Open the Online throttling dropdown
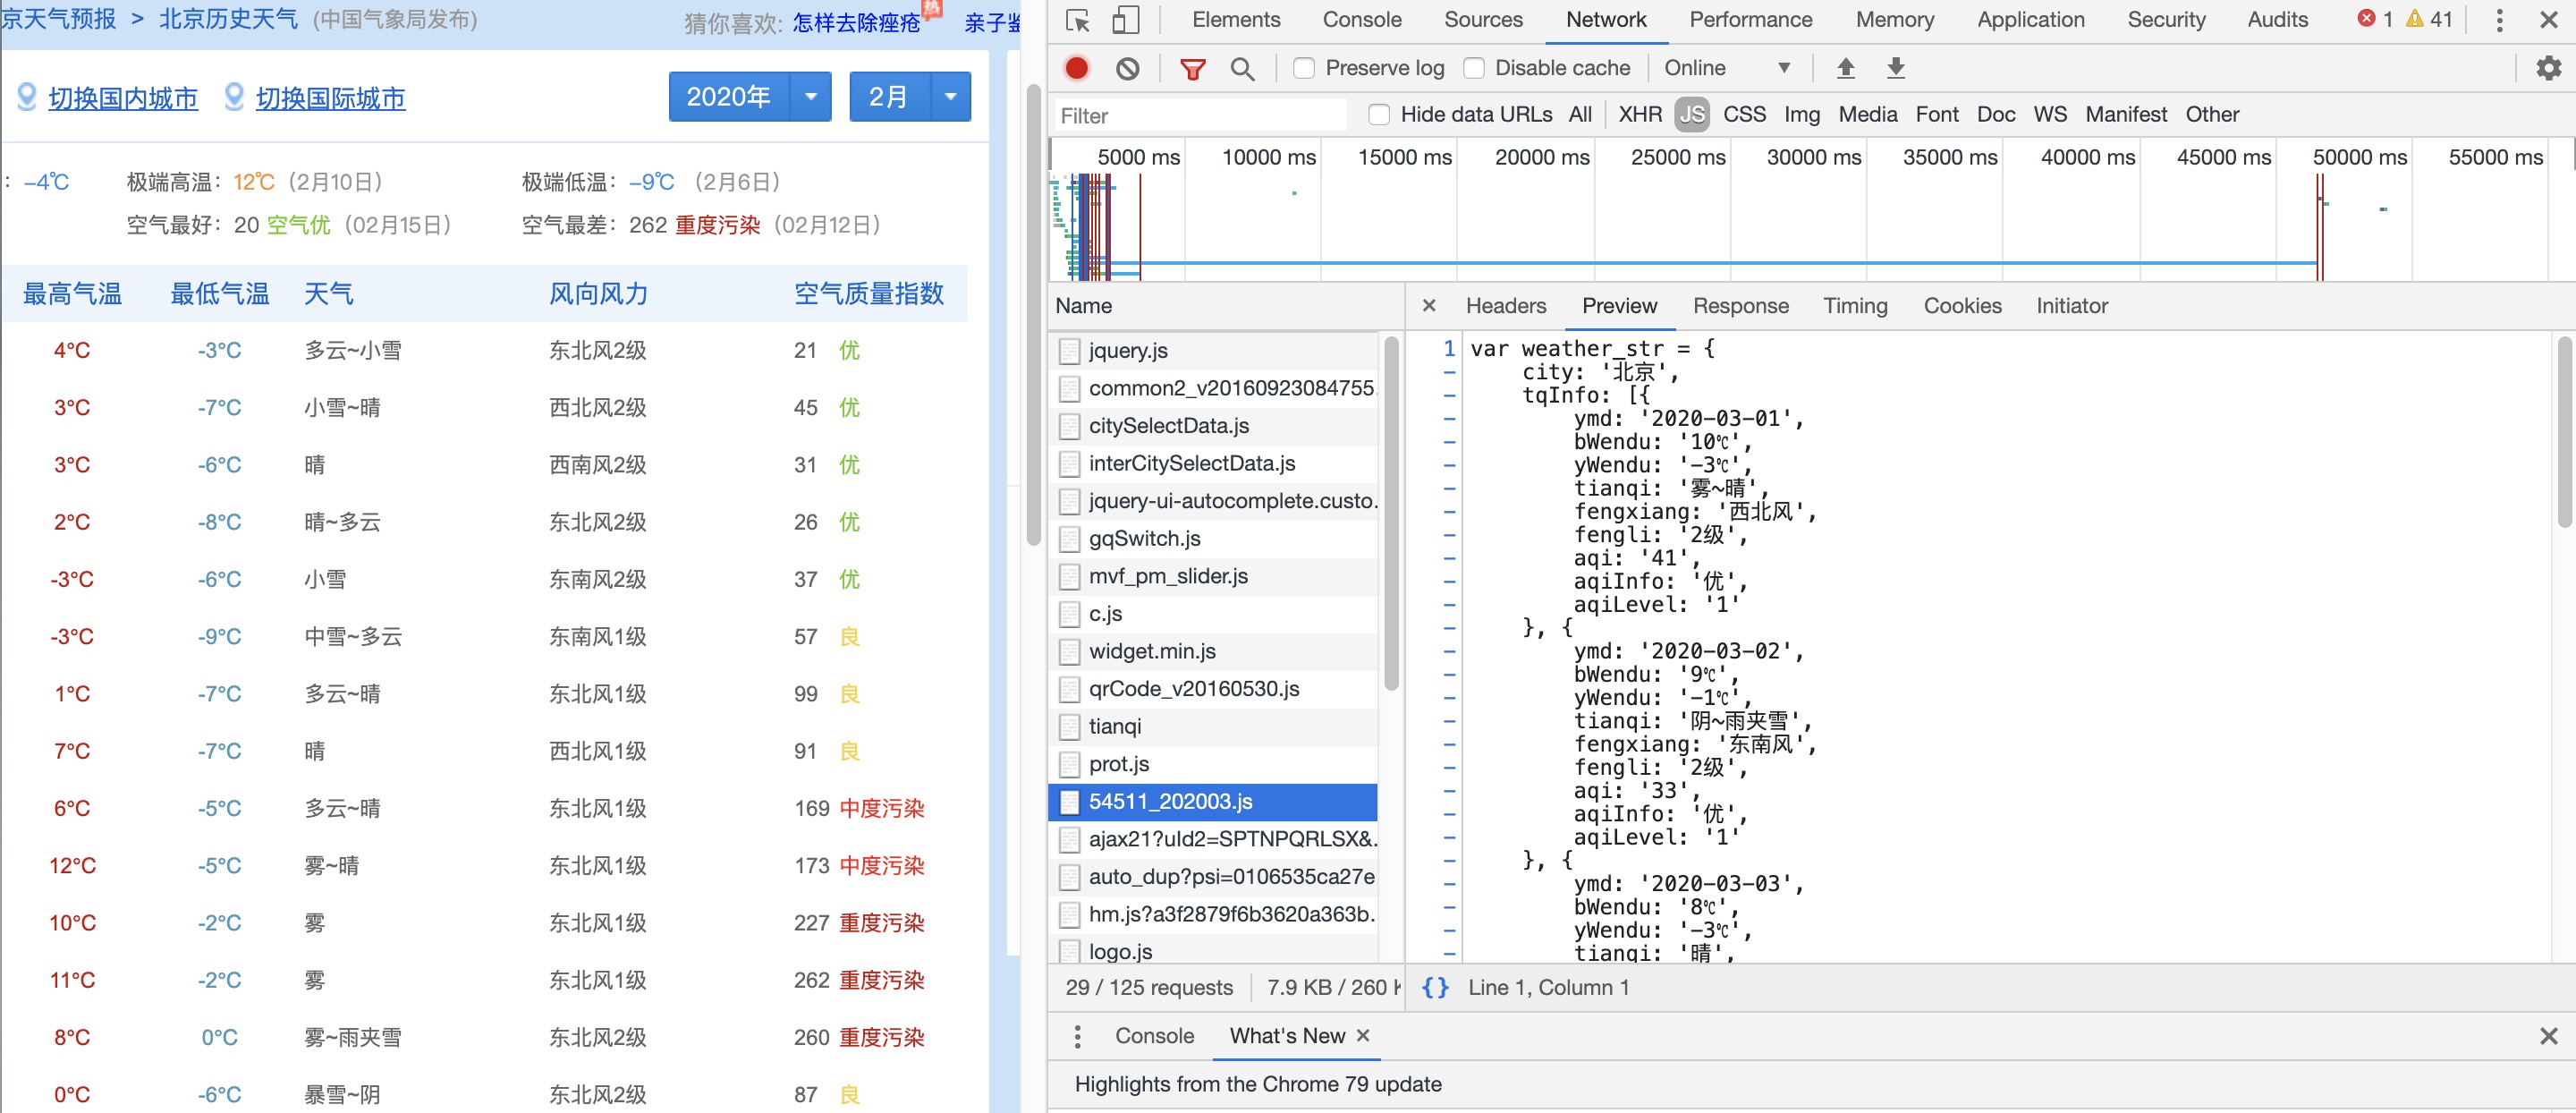The image size is (2576, 1113). [x=1726, y=68]
